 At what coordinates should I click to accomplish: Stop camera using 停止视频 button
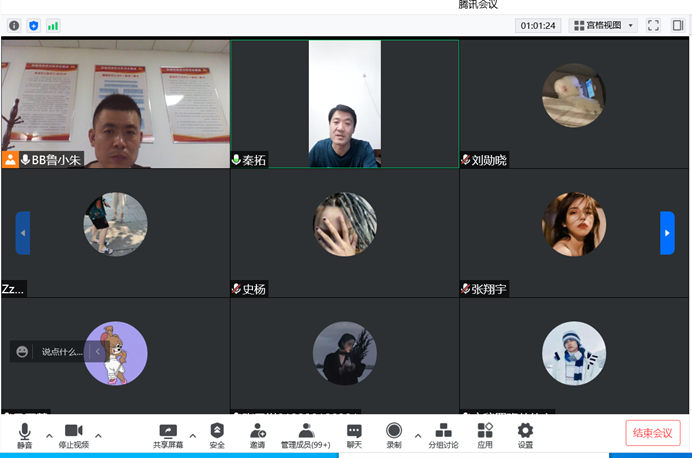73,433
